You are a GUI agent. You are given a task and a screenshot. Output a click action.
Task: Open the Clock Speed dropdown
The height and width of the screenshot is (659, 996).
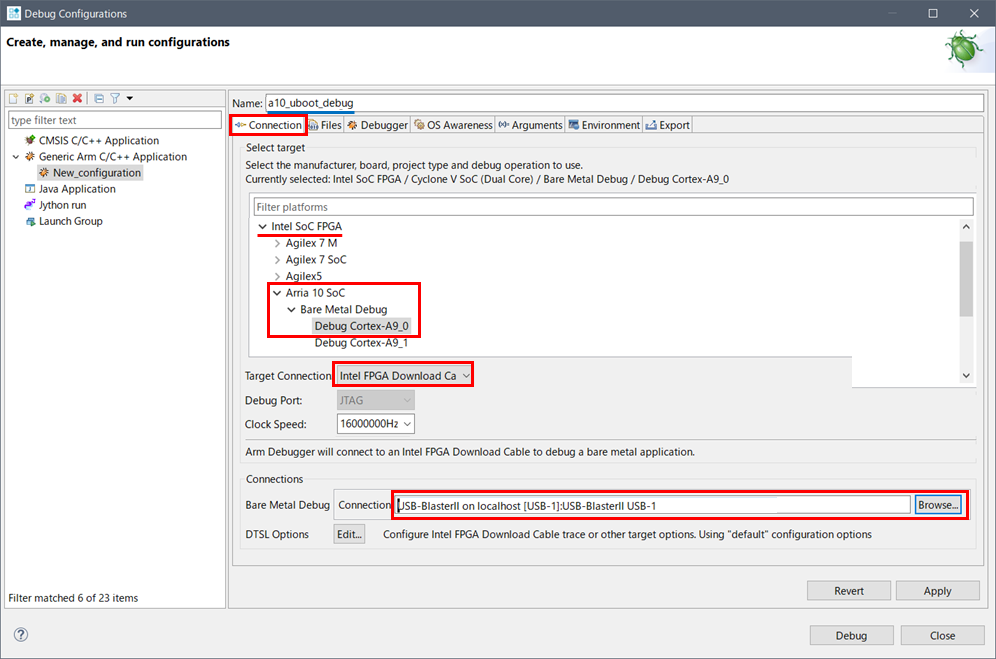pyautogui.click(x=375, y=424)
